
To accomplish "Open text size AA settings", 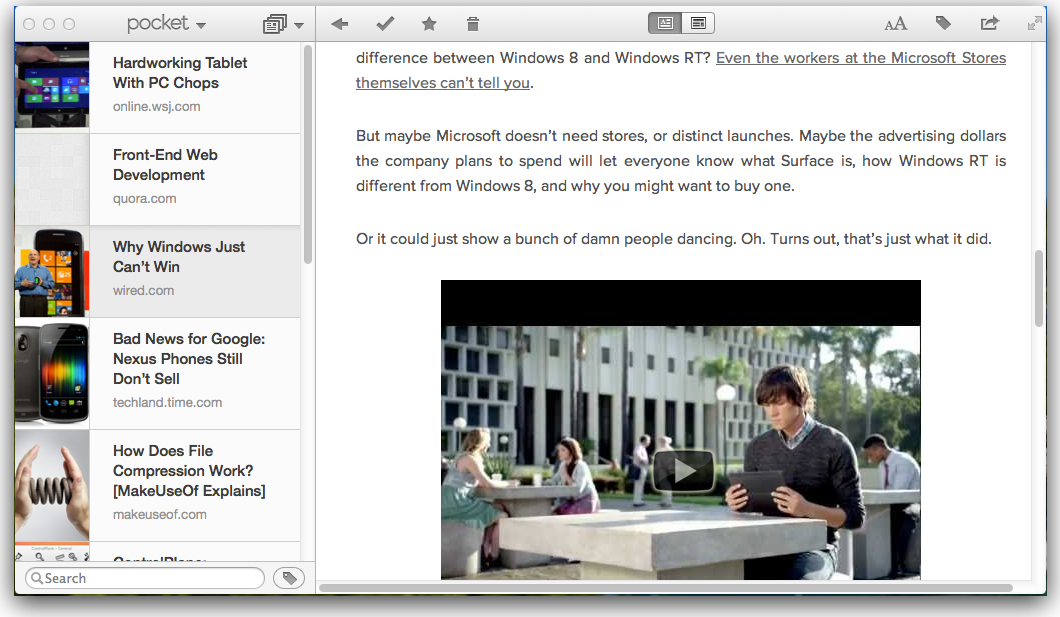I will [896, 24].
